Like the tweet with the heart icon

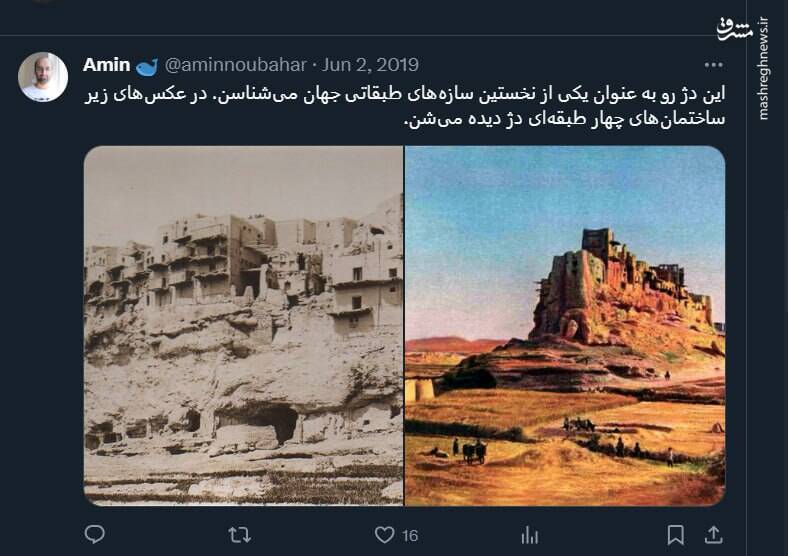tap(384, 535)
